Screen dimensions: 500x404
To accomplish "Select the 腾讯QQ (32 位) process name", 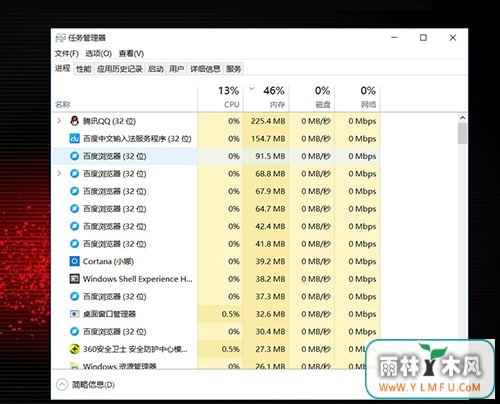I will pos(109,121).
